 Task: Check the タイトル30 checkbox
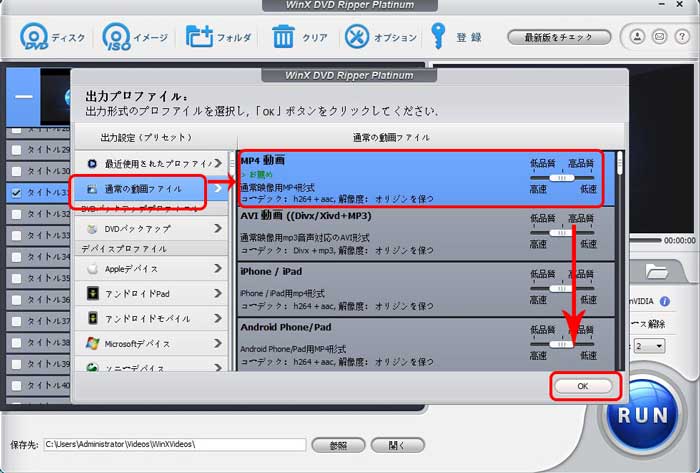[17, 171]
